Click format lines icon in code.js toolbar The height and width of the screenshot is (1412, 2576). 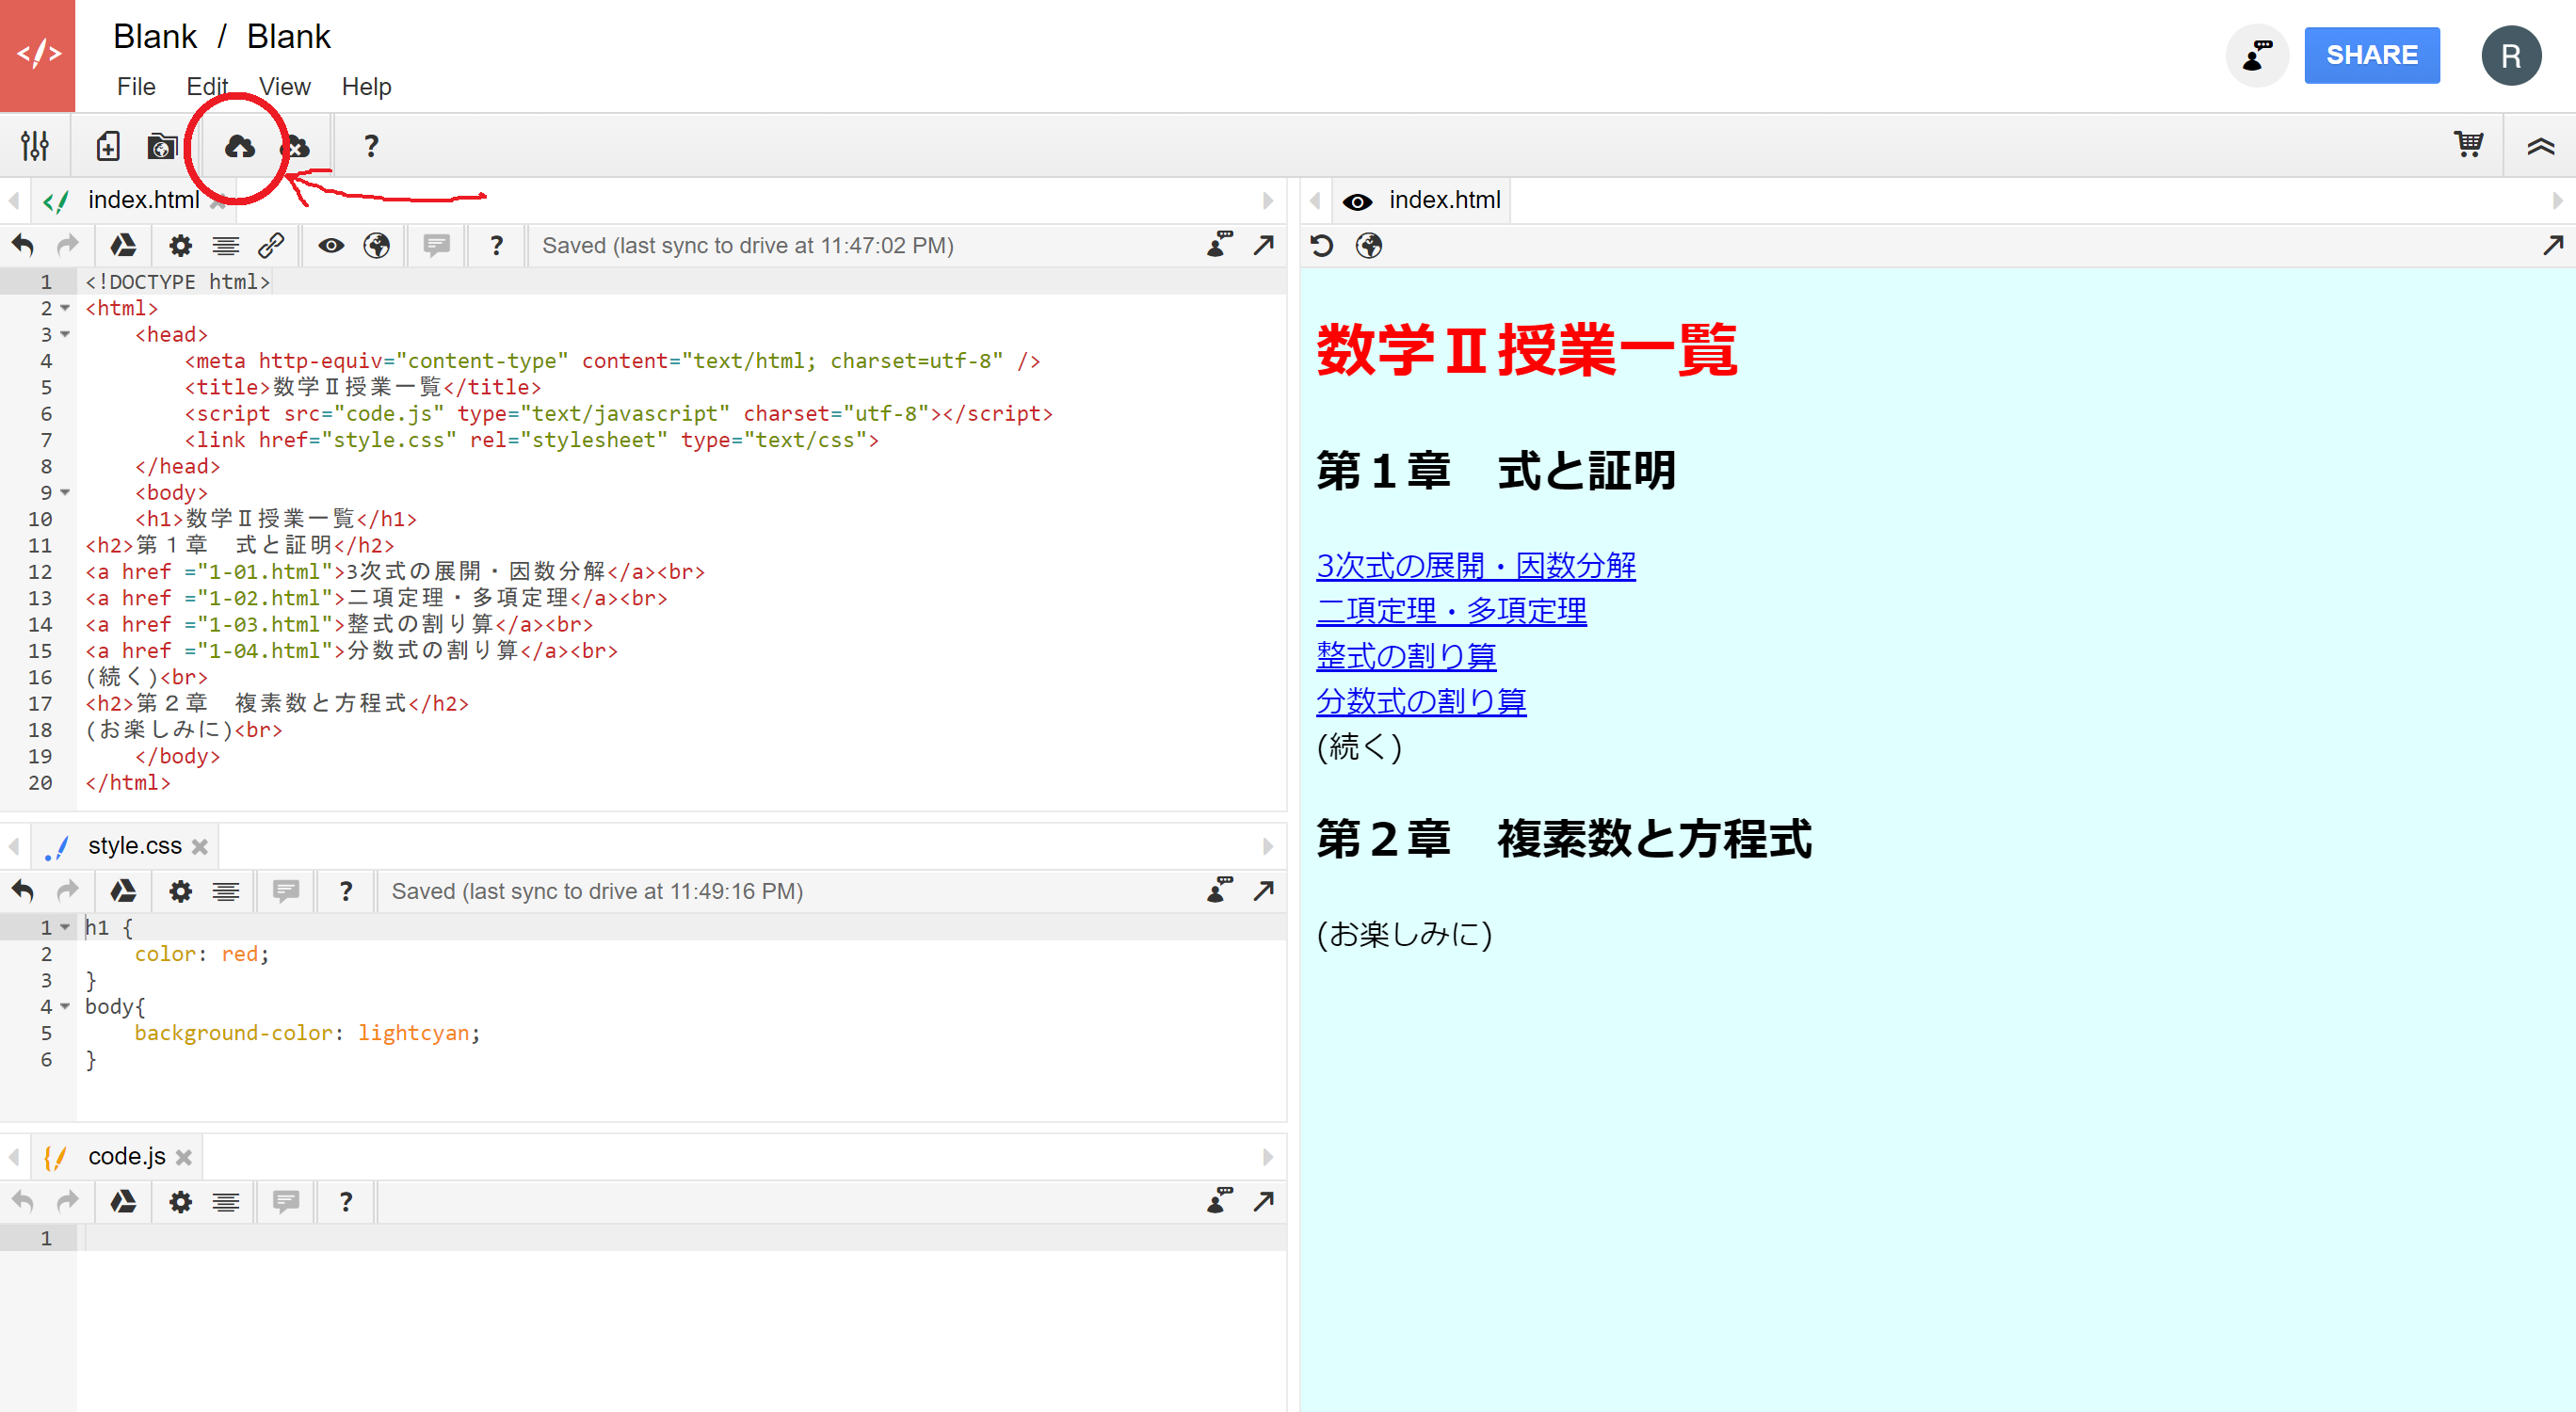[226, 1201]
